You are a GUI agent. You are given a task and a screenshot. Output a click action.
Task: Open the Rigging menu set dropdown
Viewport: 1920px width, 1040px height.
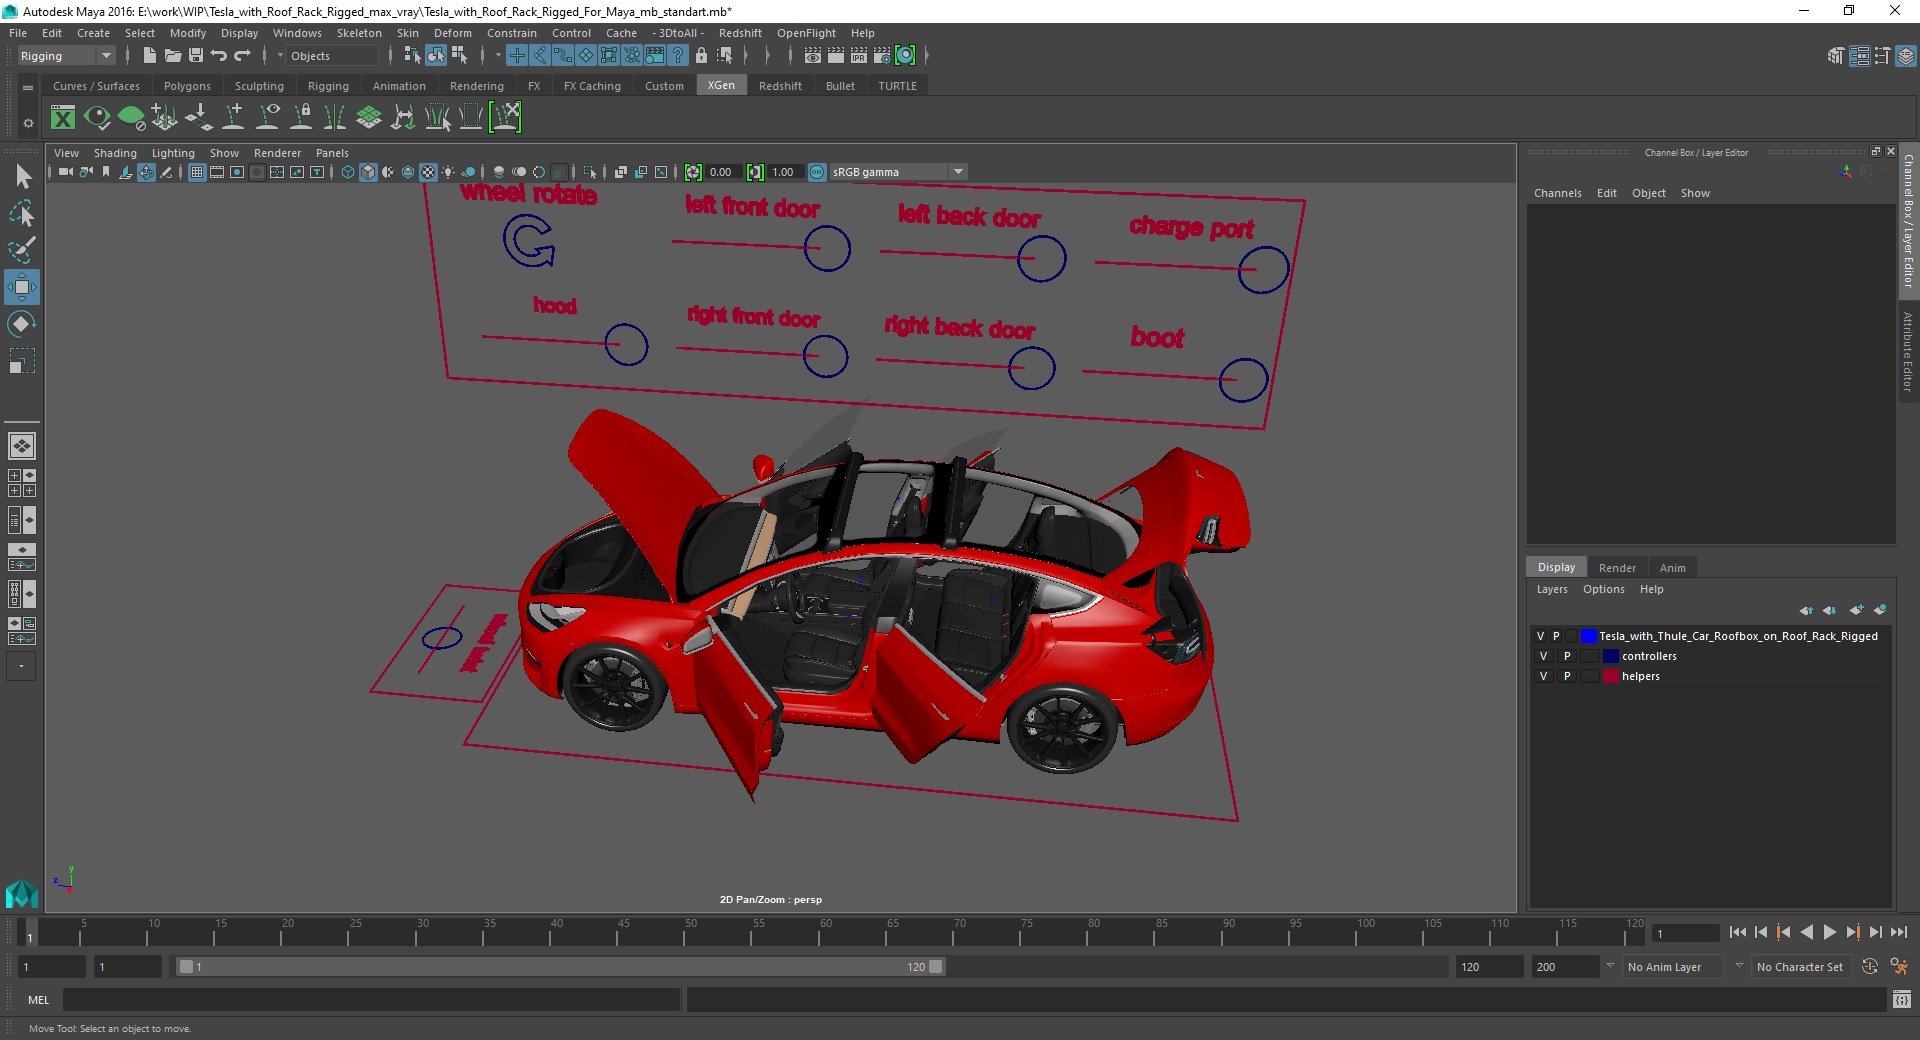point(66,56)
